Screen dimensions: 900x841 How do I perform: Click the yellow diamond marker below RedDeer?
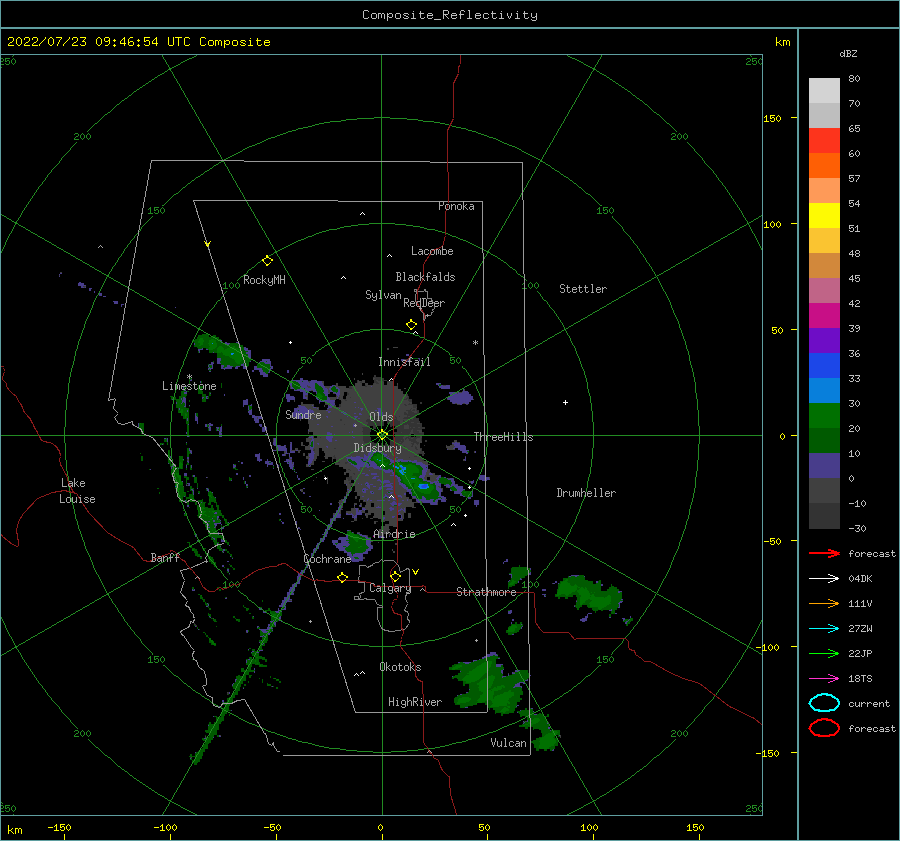[x=412, y=325]
